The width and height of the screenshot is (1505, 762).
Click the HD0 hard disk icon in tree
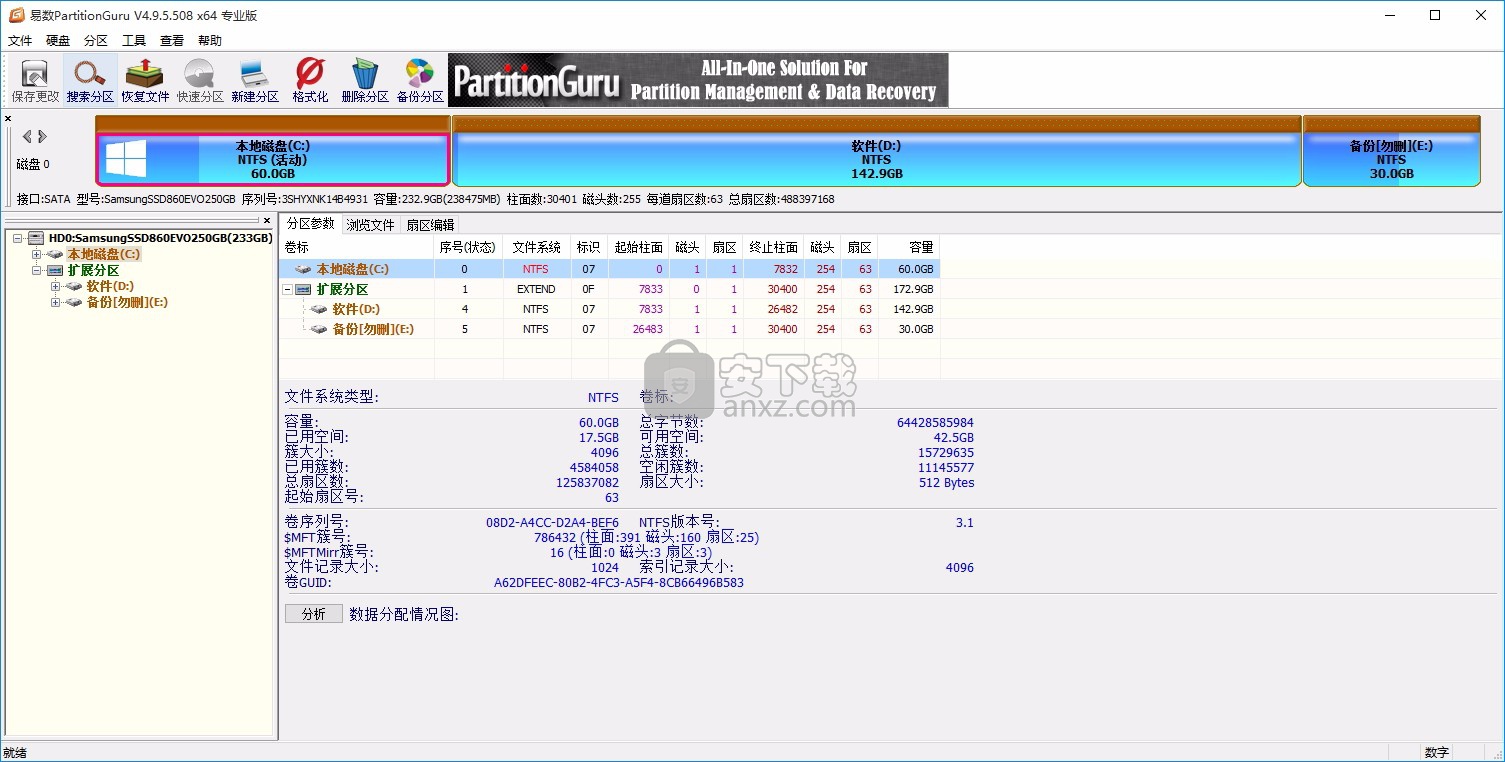click(x=37, y=238)
